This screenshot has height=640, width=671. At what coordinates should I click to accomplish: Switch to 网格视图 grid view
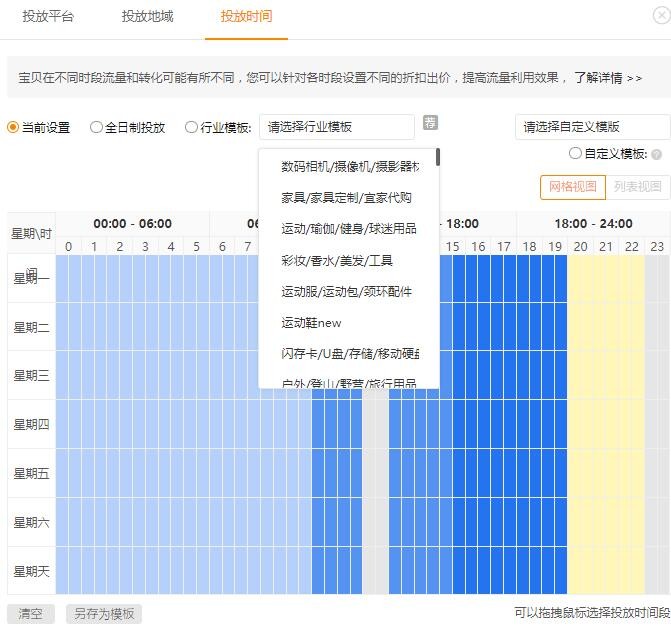point(573,187)
